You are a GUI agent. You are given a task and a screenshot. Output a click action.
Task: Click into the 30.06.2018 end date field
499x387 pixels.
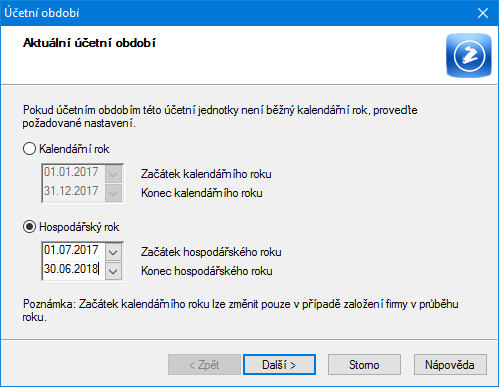tap(74, 269)
